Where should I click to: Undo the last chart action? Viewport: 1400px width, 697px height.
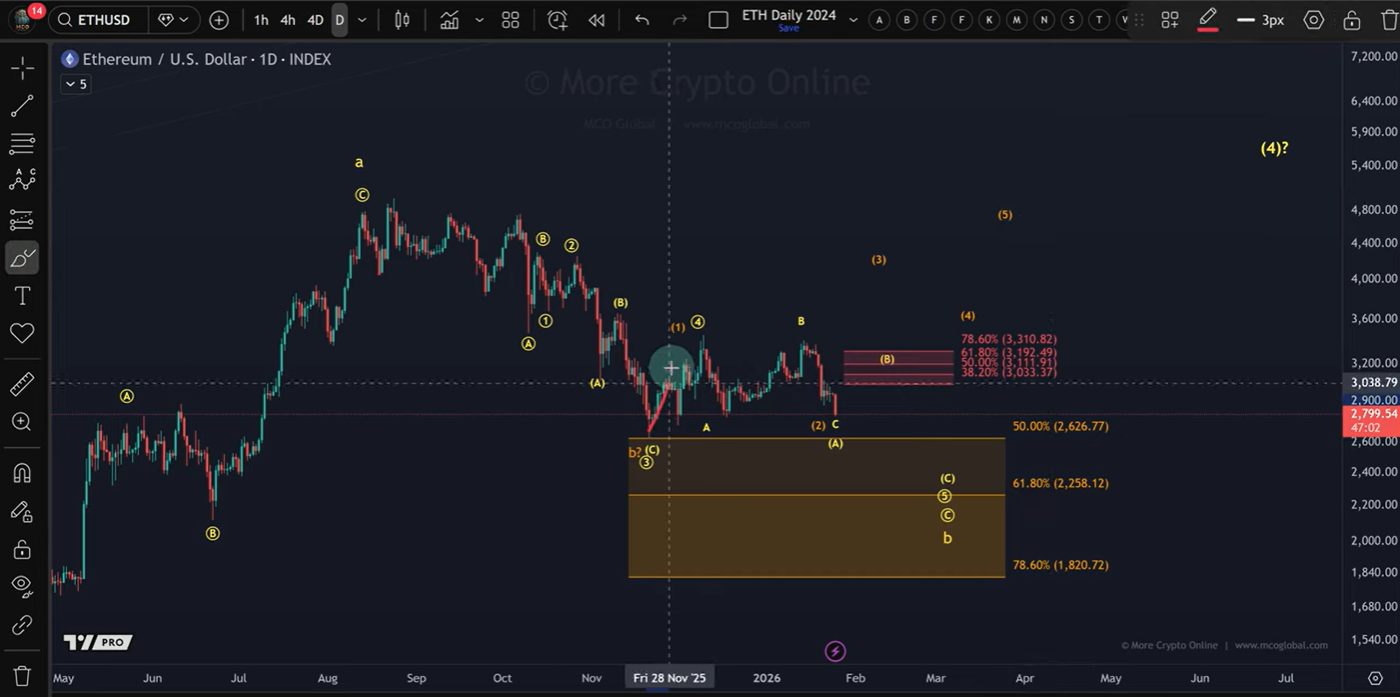[641, 19]
